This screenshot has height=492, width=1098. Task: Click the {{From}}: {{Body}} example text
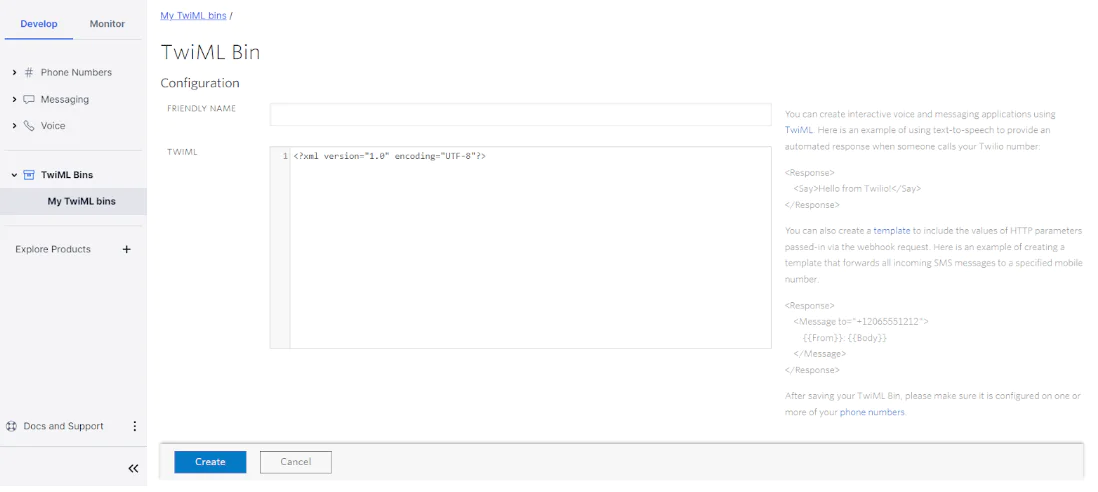point(845,338)
